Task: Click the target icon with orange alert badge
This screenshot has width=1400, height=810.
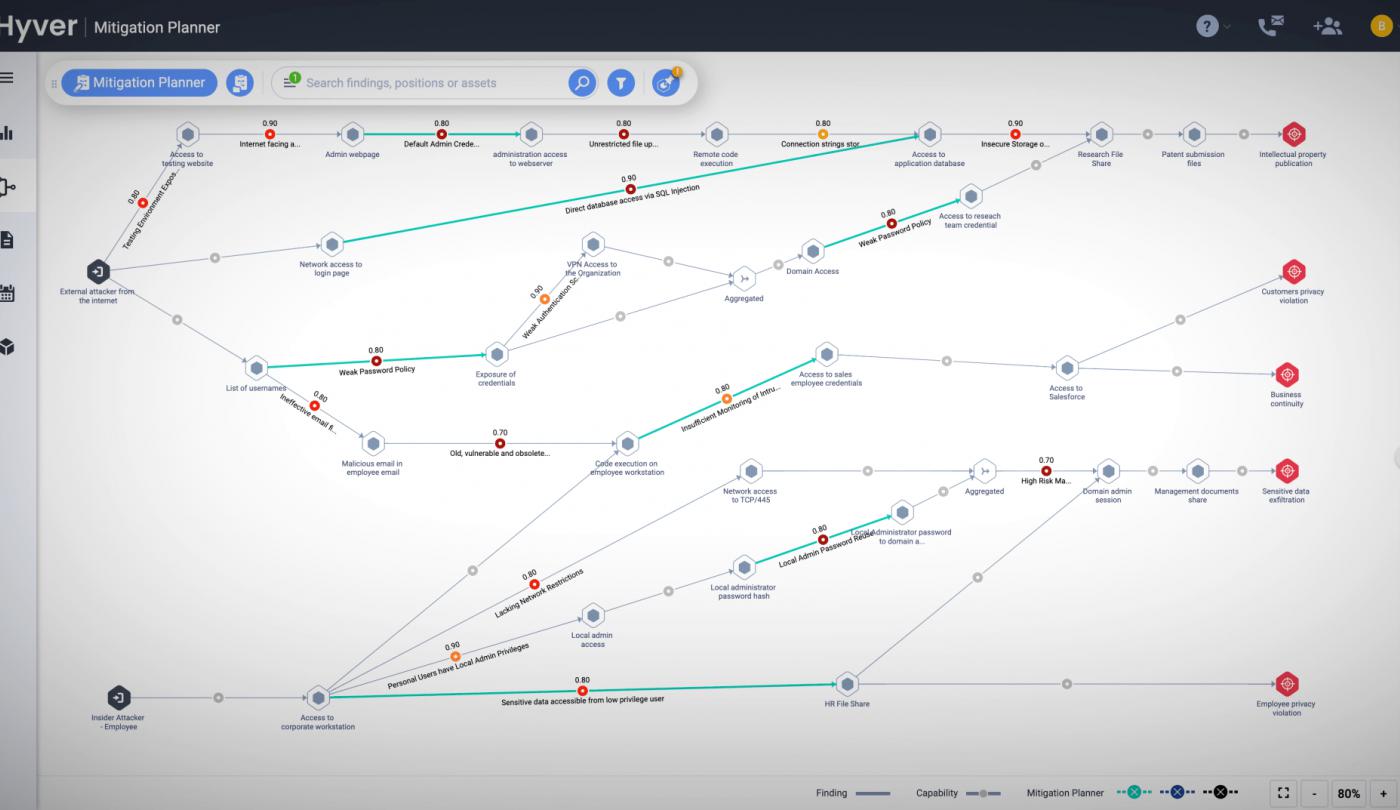Action: point(666,83)
